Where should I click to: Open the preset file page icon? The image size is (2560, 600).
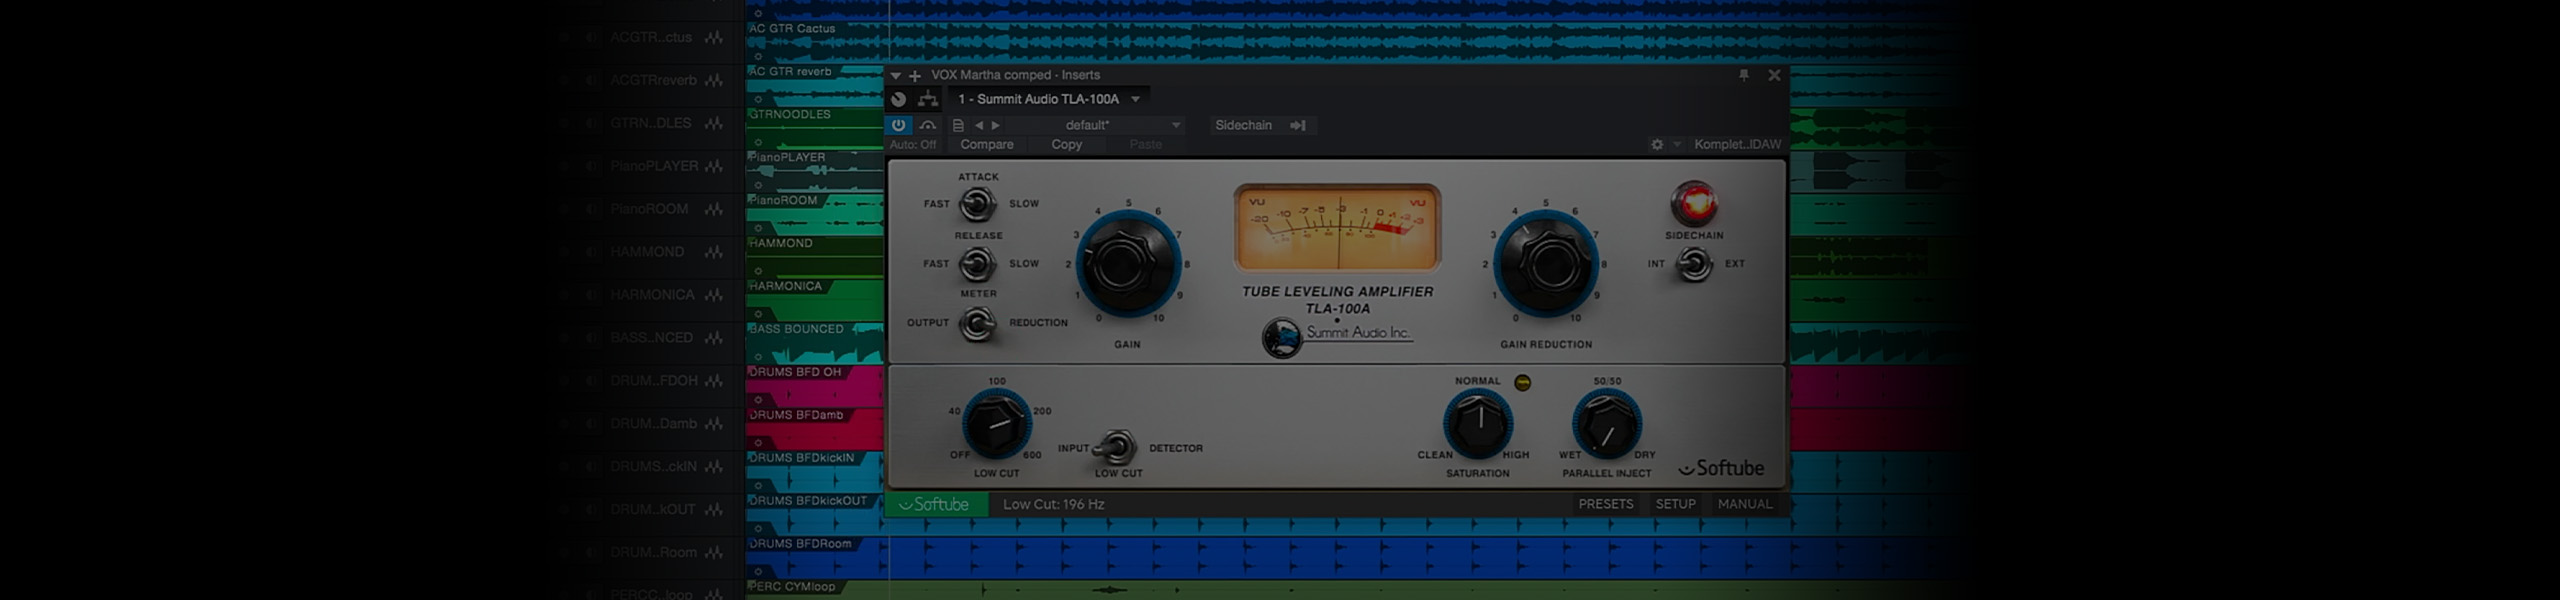(958, 125)
